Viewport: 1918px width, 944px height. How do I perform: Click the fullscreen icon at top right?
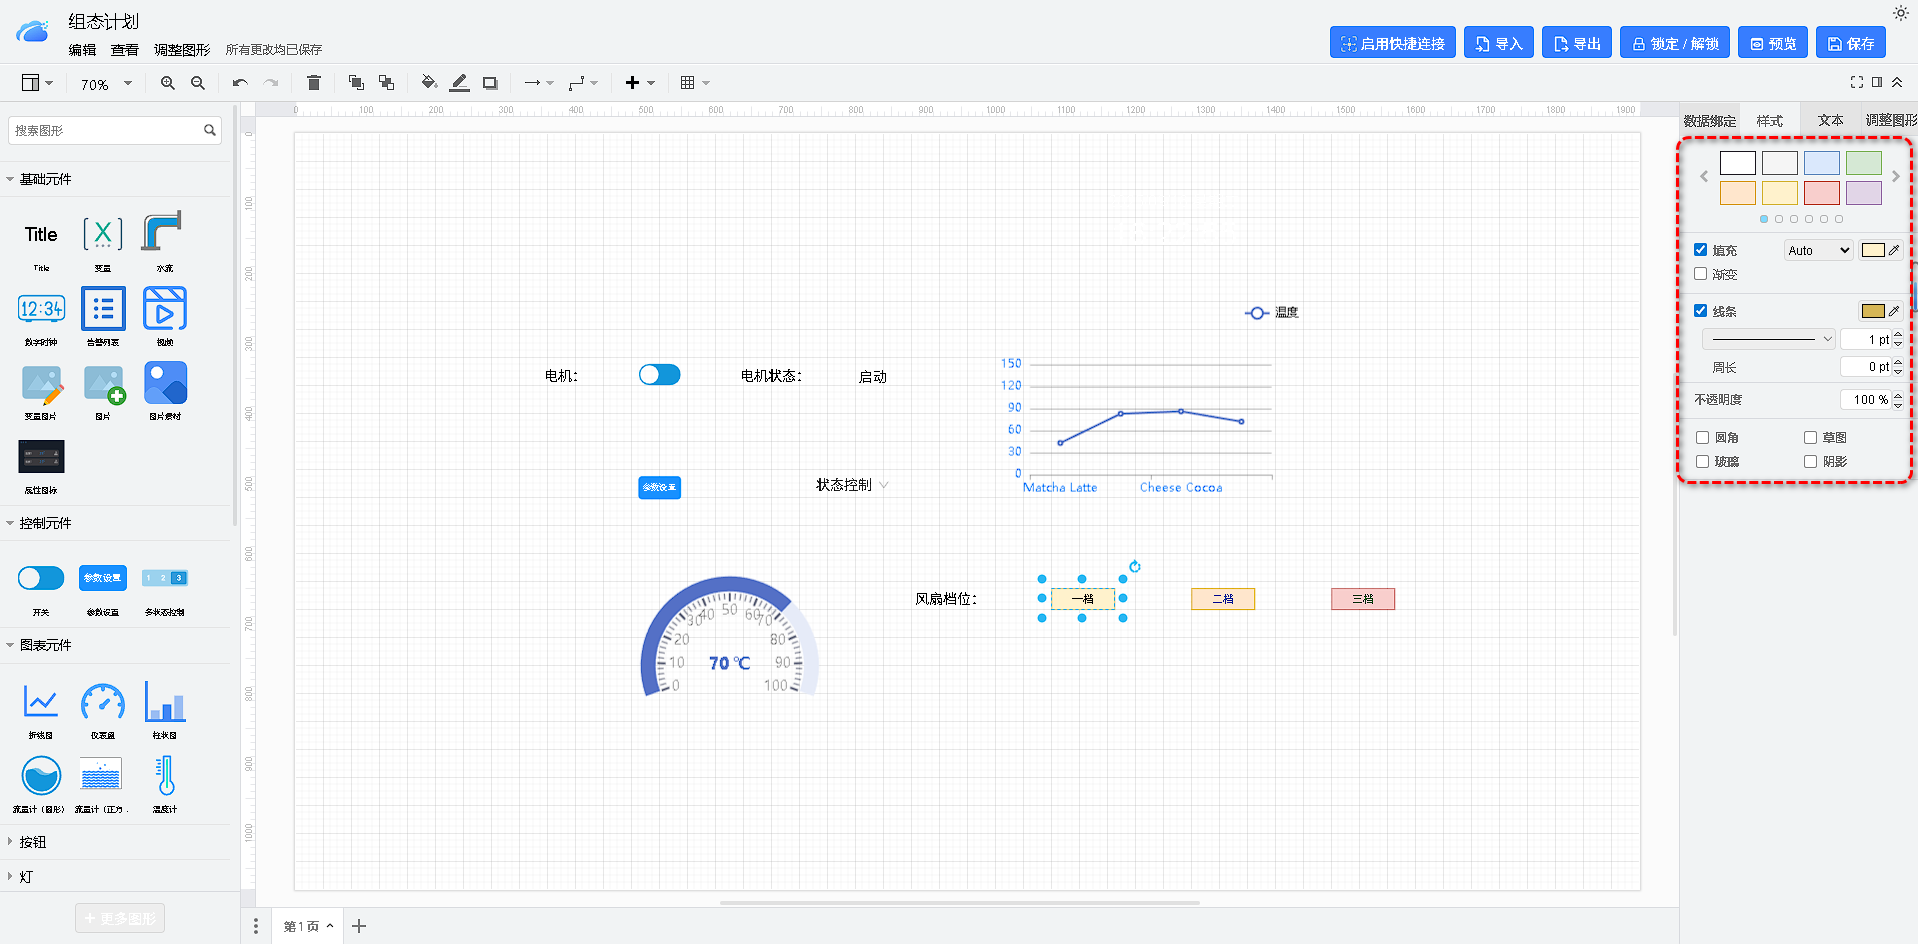[x=1856, y=82]
